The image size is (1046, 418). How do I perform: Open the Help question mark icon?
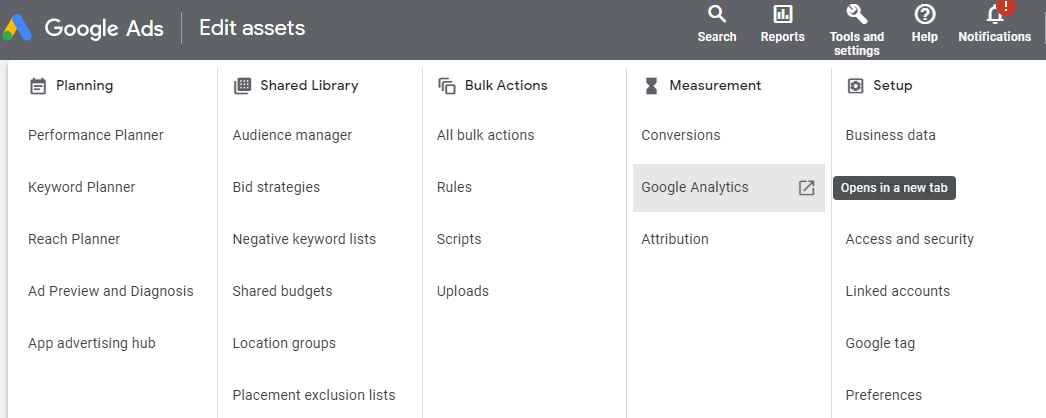tap(925, 14)
